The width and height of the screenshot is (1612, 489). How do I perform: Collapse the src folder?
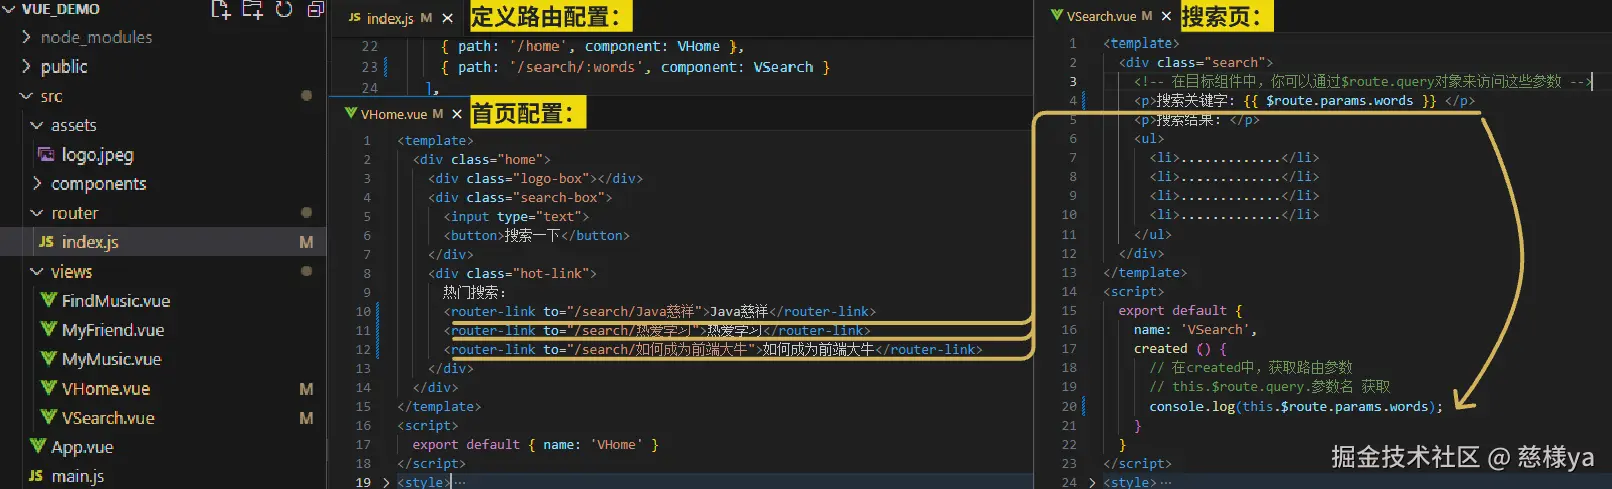[x=26, y=96]
